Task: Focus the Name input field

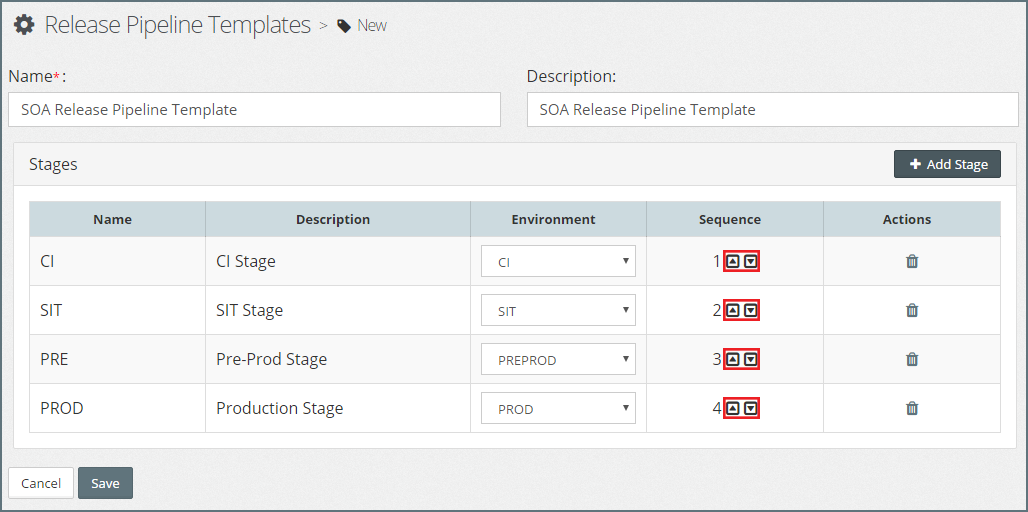Action: 254,110
